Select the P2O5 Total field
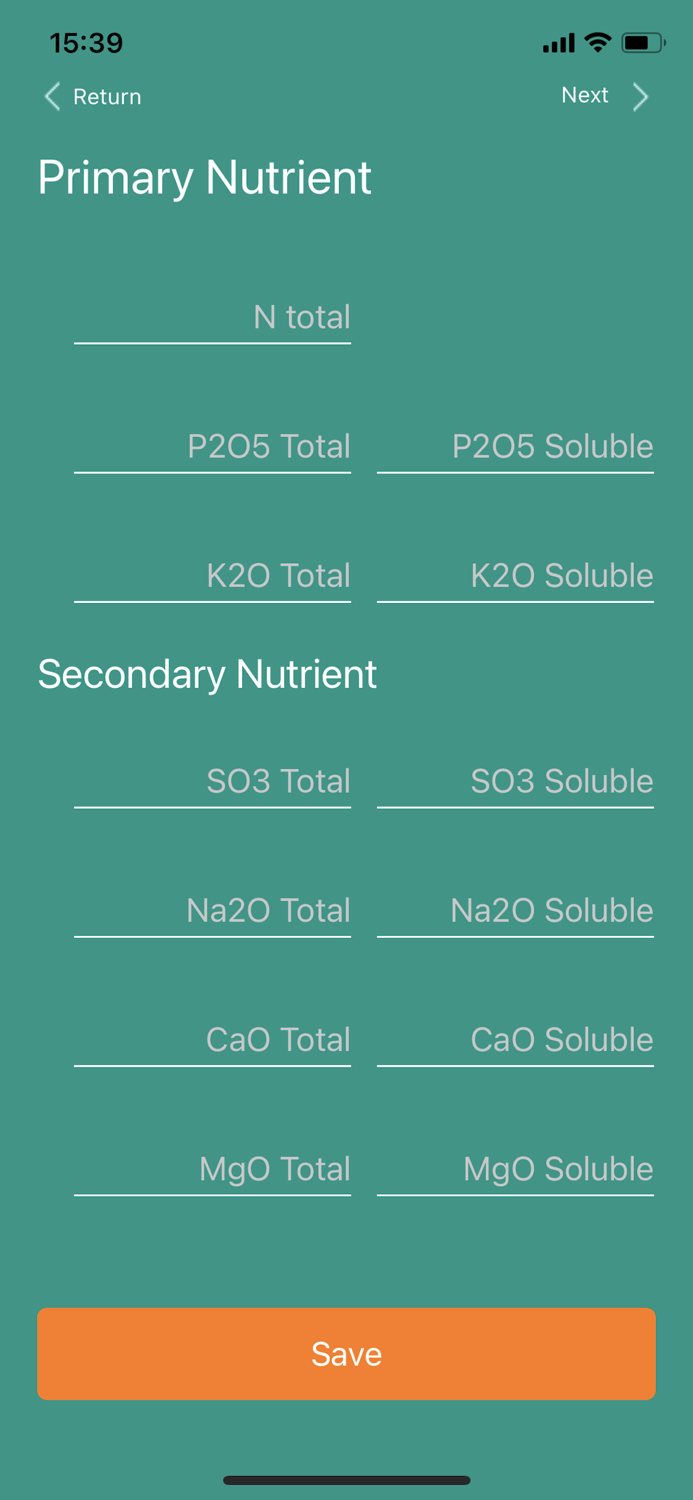The image size is (693, 1500). [212, 447]
